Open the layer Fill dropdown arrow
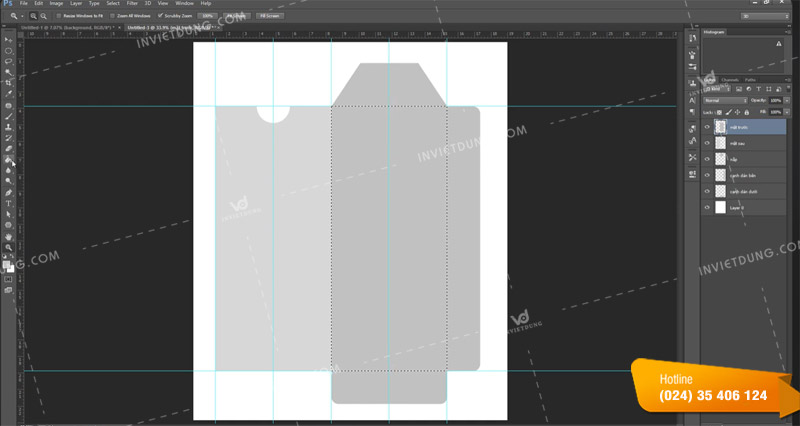The image size is (800, 426). tap(789, 112)
